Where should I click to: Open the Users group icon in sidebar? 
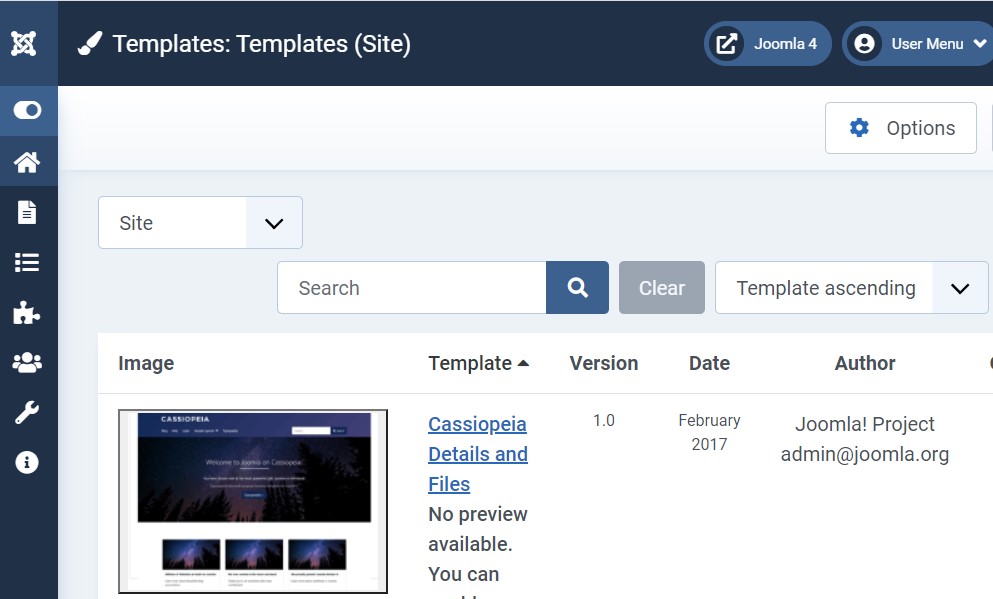pos(27,362)
